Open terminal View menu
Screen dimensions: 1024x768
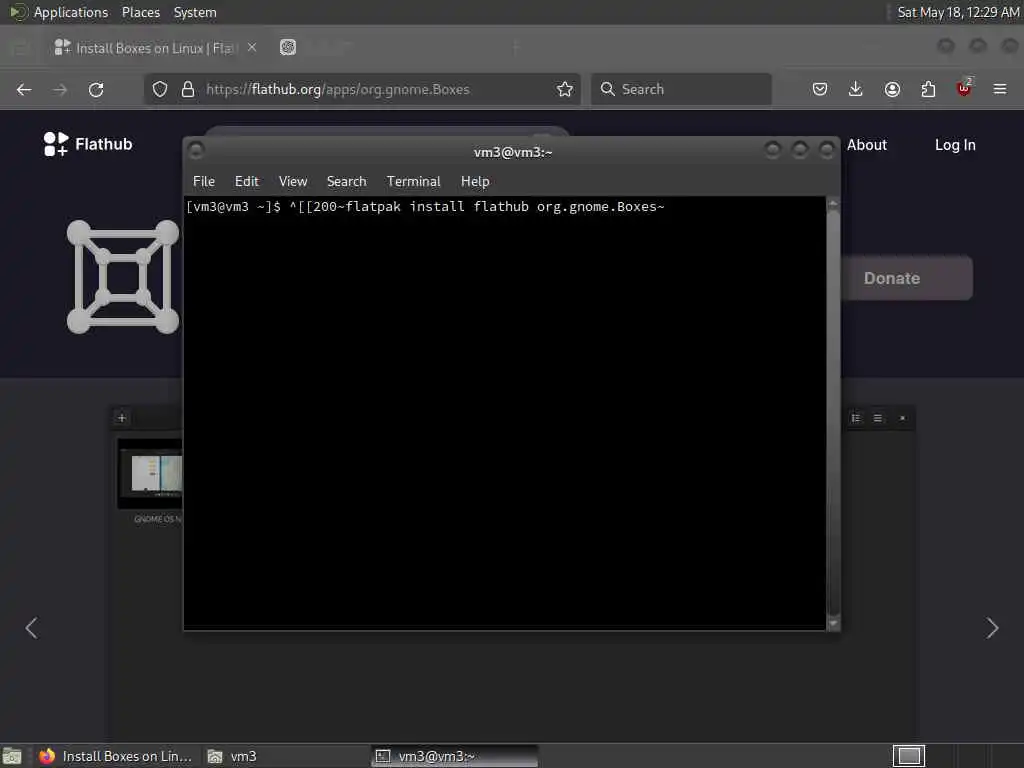coord(293,182)
